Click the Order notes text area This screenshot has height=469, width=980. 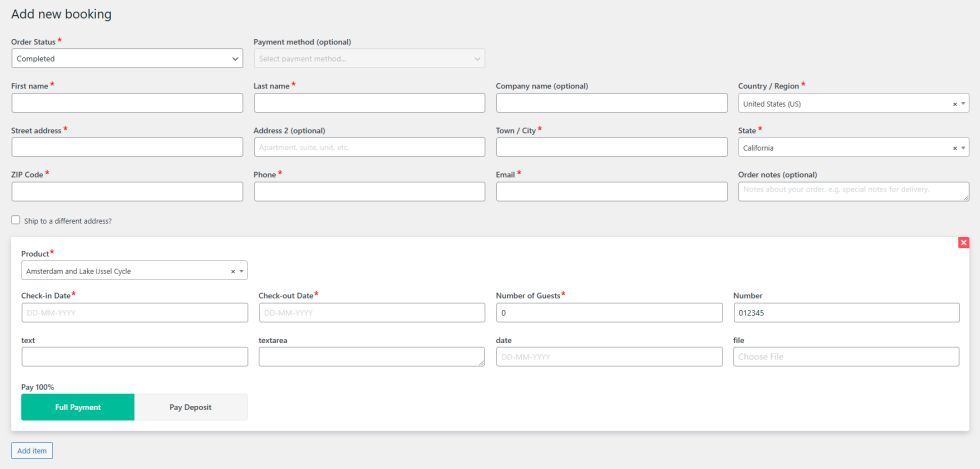[x=853, y=191]
